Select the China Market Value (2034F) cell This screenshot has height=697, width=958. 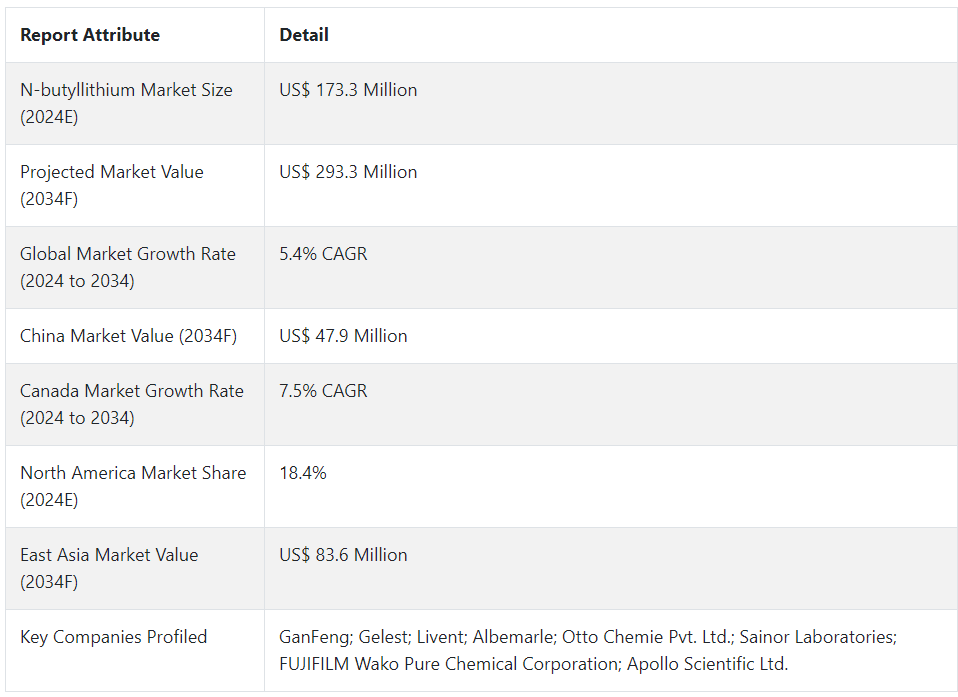(135, 336)
